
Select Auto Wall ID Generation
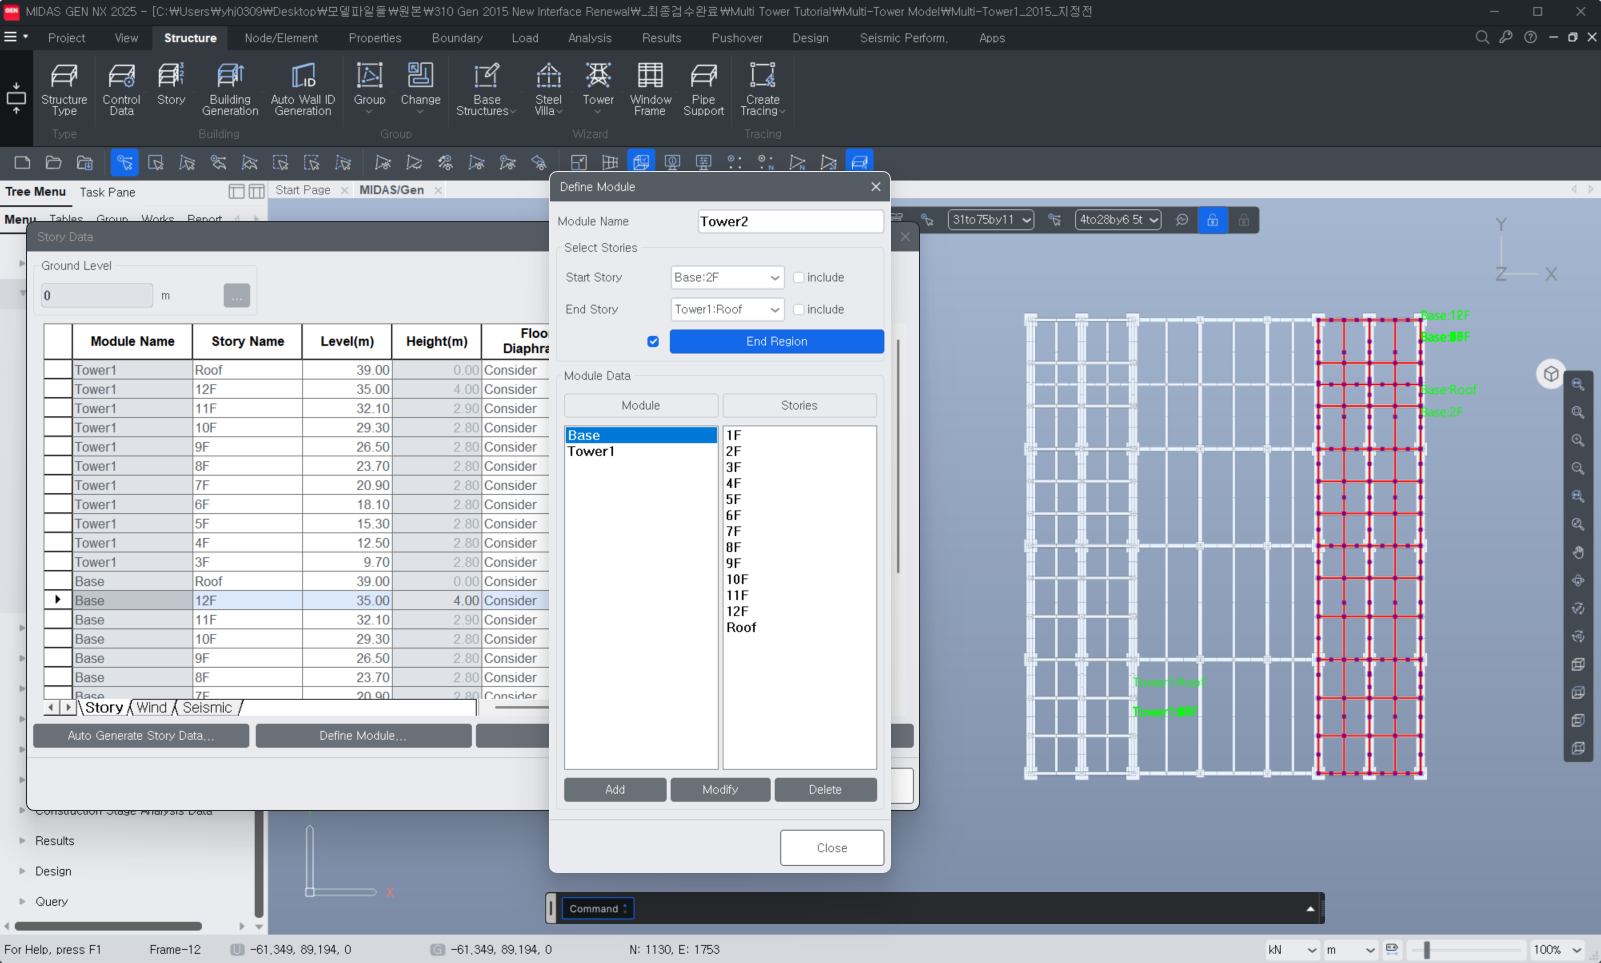pyautogui.click(x=302, y=88)
